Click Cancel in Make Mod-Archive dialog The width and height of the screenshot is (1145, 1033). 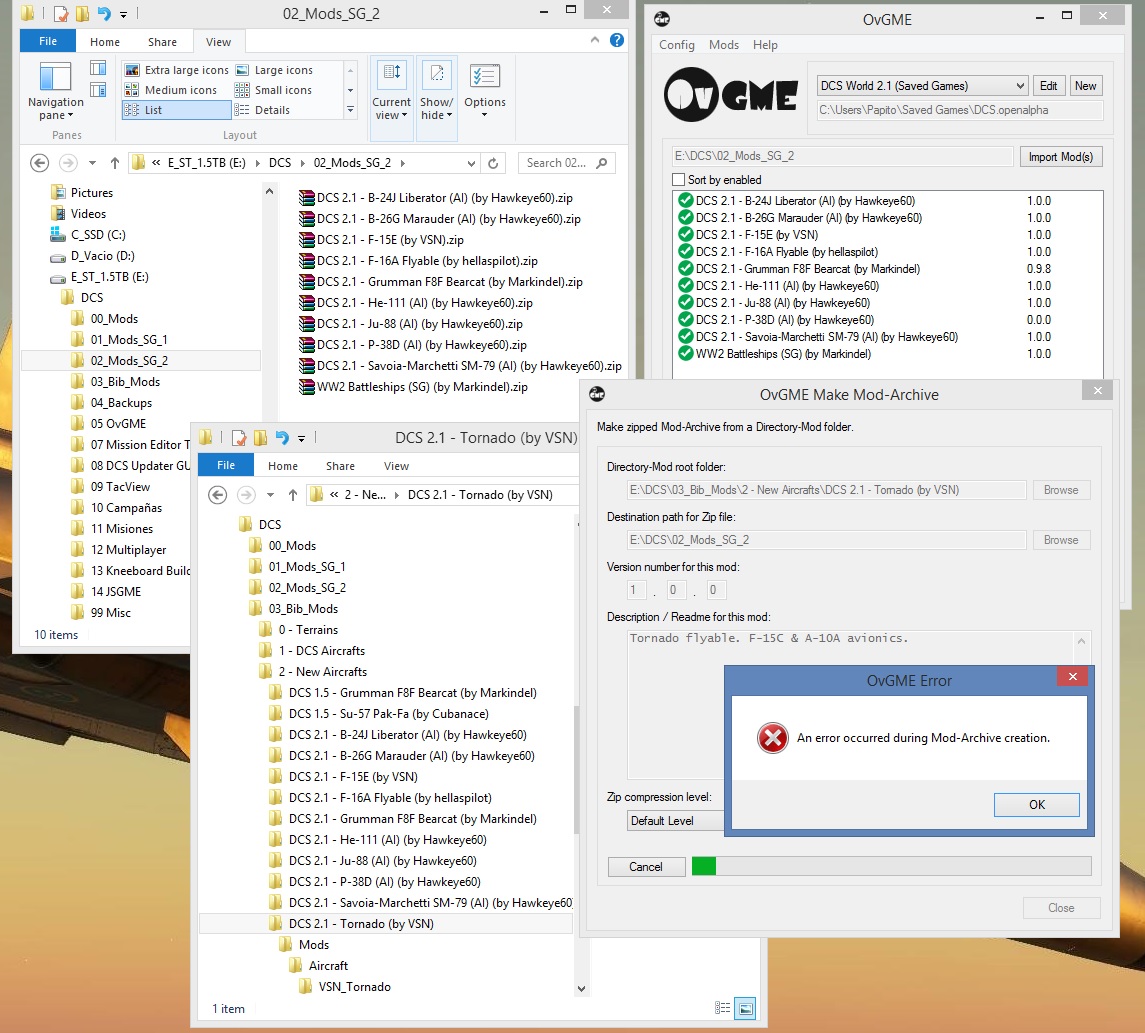point(646,867)
